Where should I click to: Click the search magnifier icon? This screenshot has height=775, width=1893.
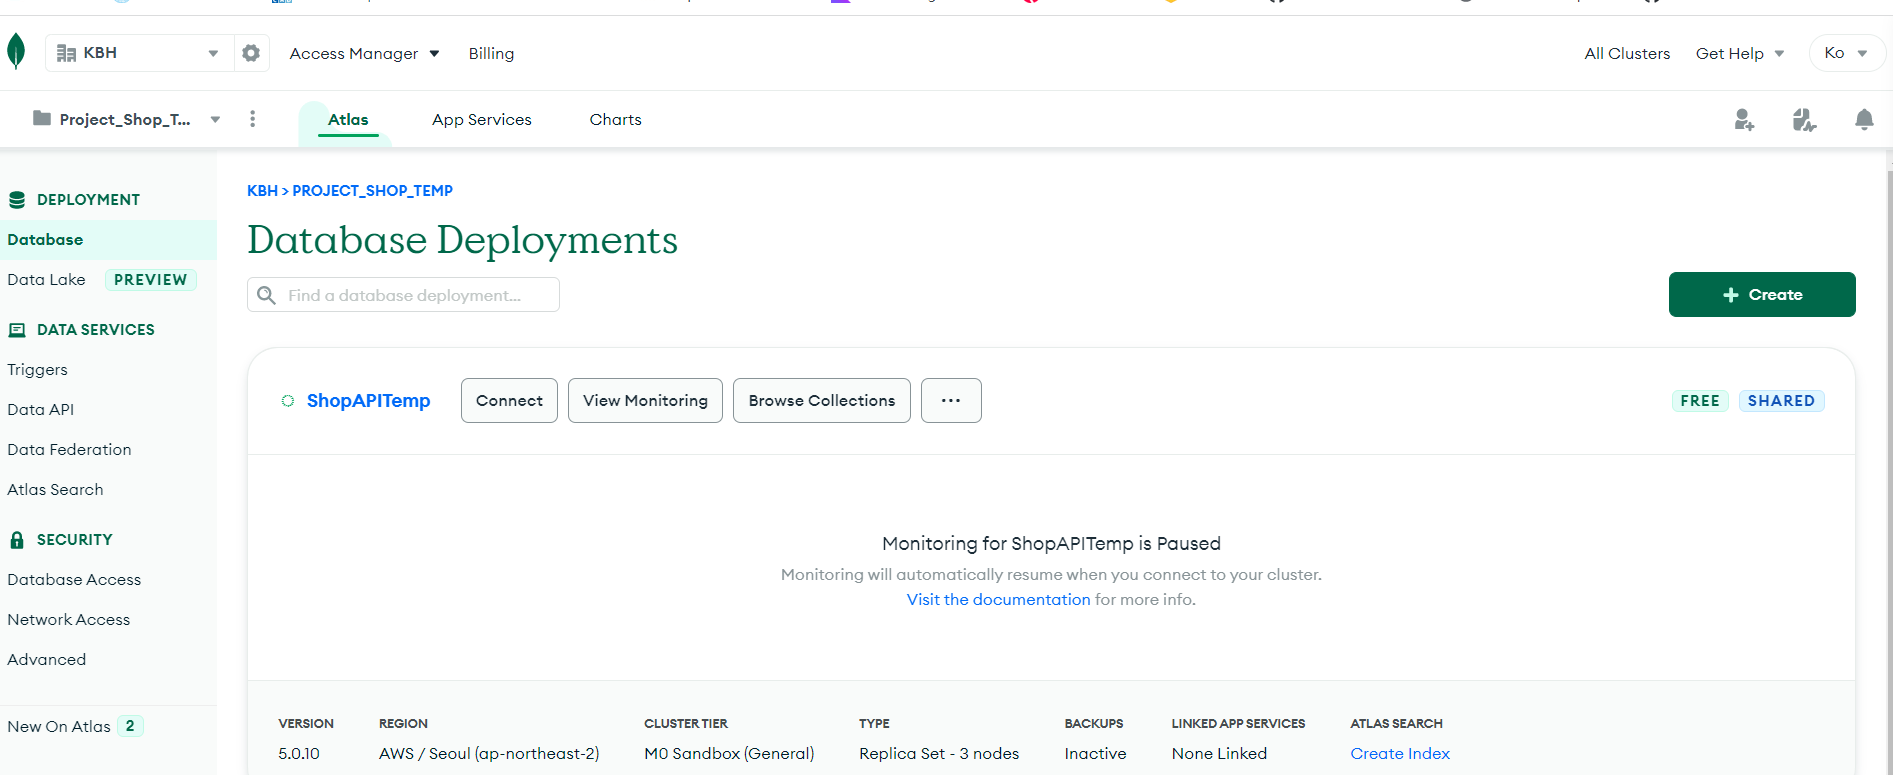tap(266, 295)
